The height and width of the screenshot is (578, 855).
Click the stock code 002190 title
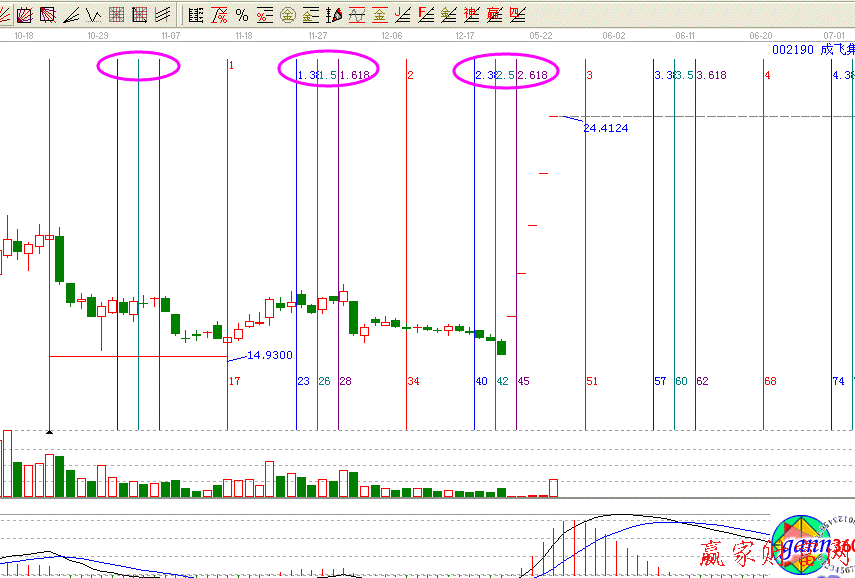(x=793, y=49)
